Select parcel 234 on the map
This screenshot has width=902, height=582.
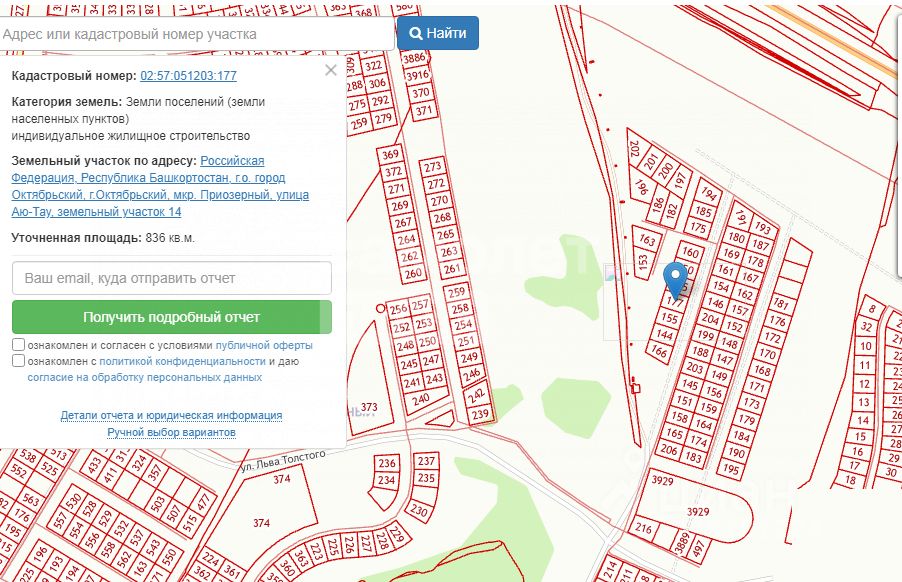(386, 480)
